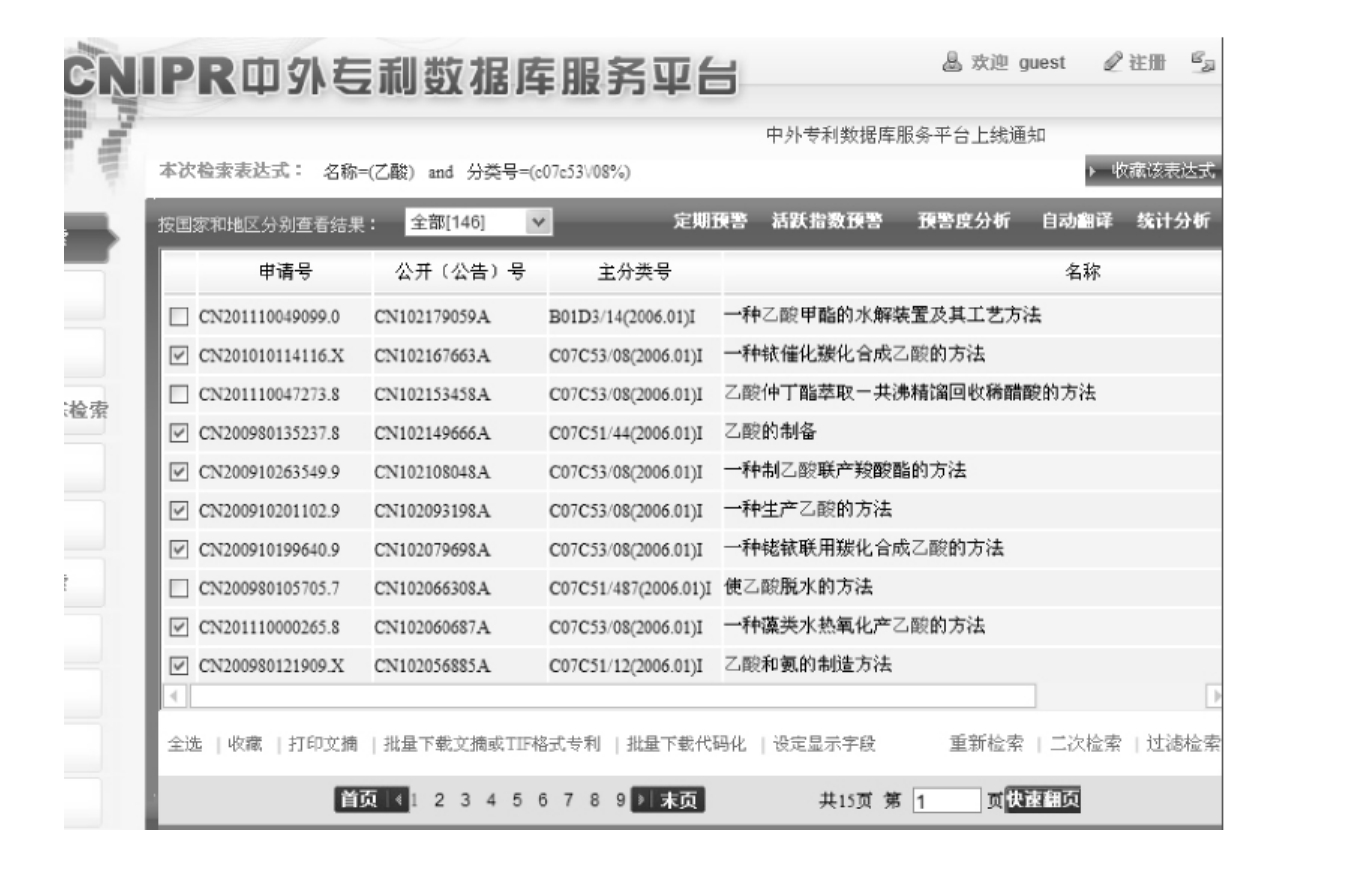The height and width of the screenshot is (869, 1347).
Task: Select 批量下载文摘或TIF格式专利
Action: pos(493,744)
